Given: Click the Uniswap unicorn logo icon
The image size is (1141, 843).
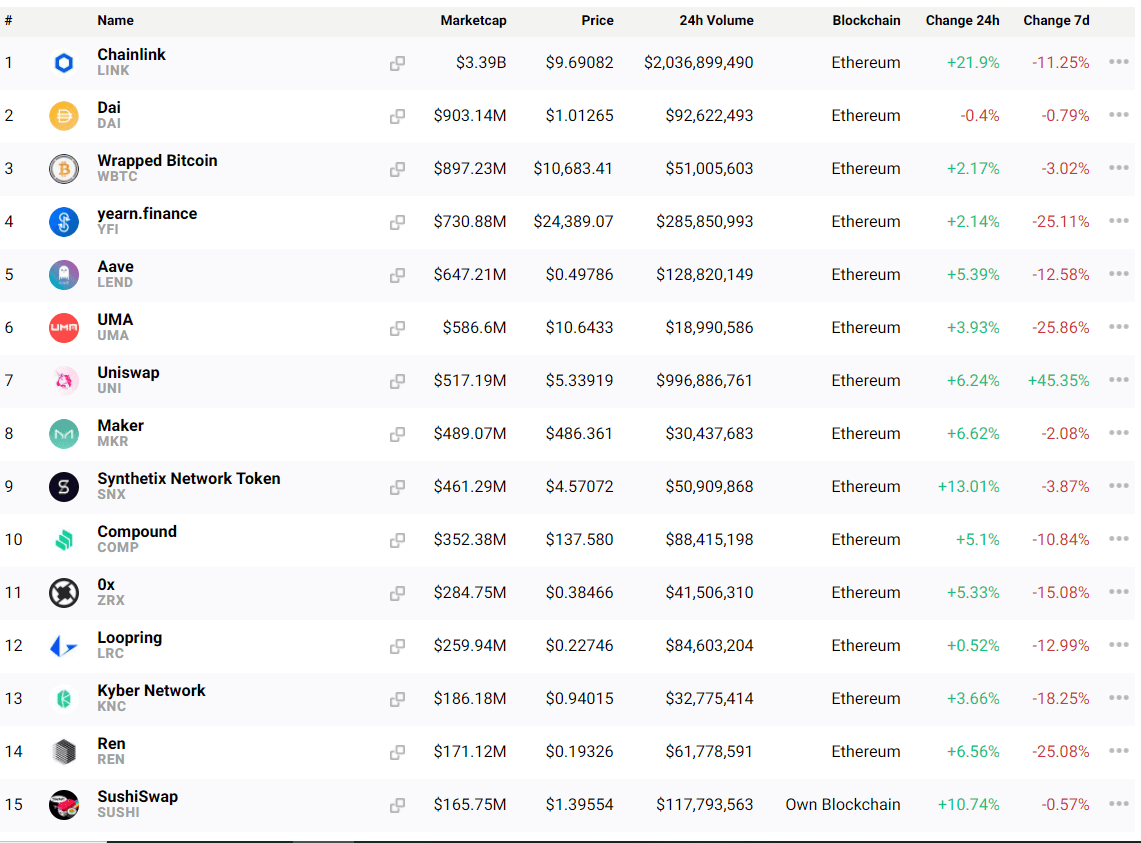Looking at the screenshot, I should tap(64, 381).
